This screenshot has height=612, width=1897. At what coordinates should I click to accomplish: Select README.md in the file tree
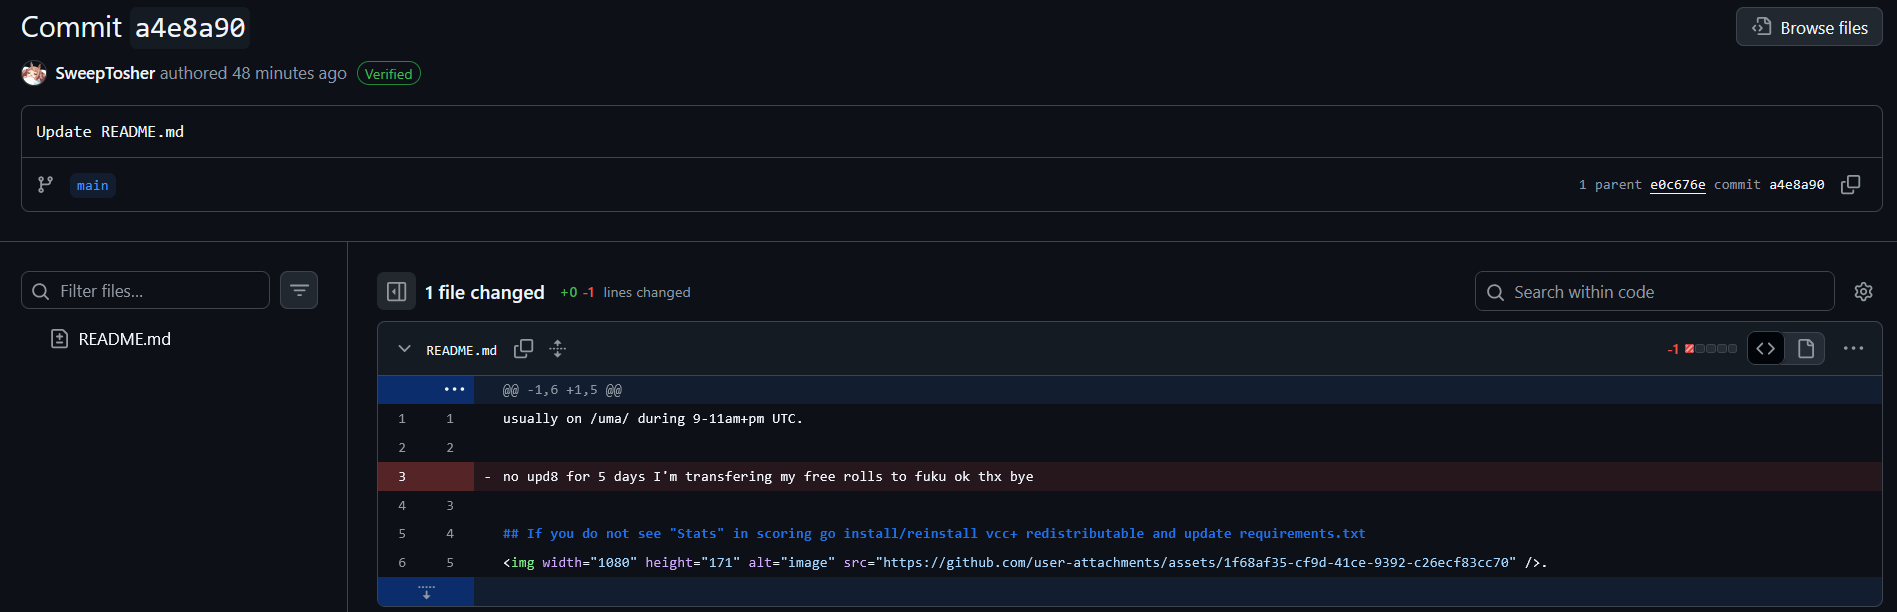[x=124, y=339]
